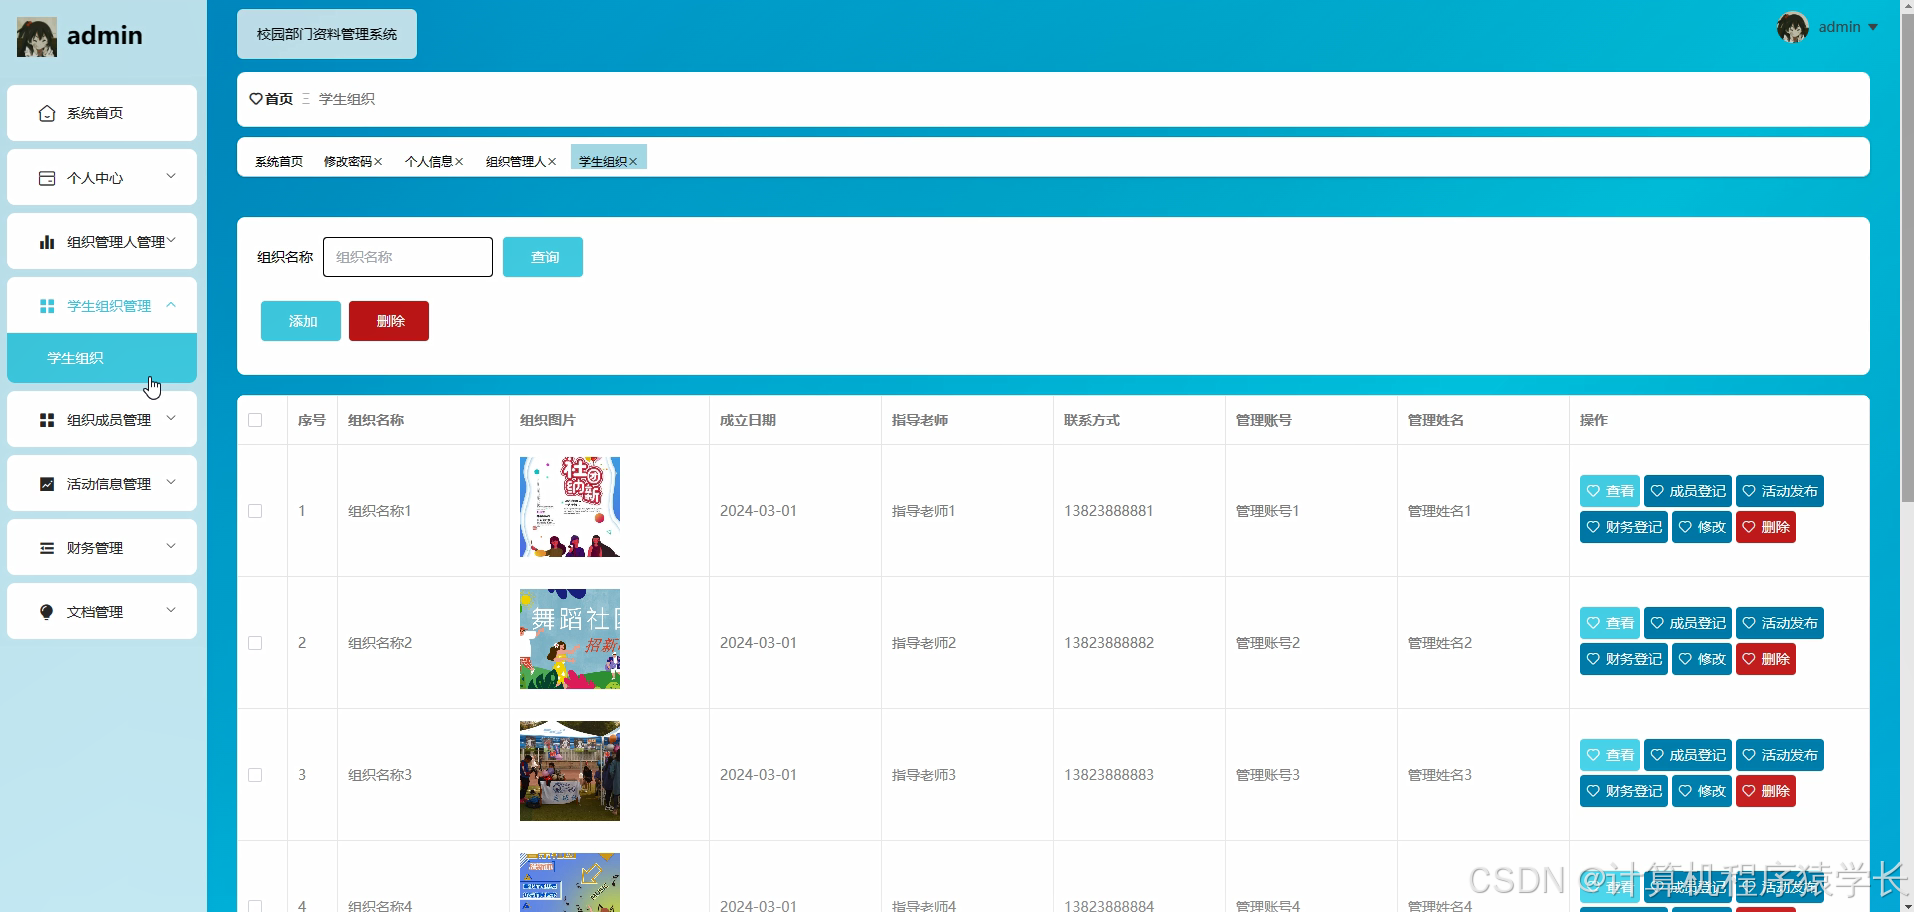
Task: Switch to the 系统首页 tab
Action: (x=279, y=162)
